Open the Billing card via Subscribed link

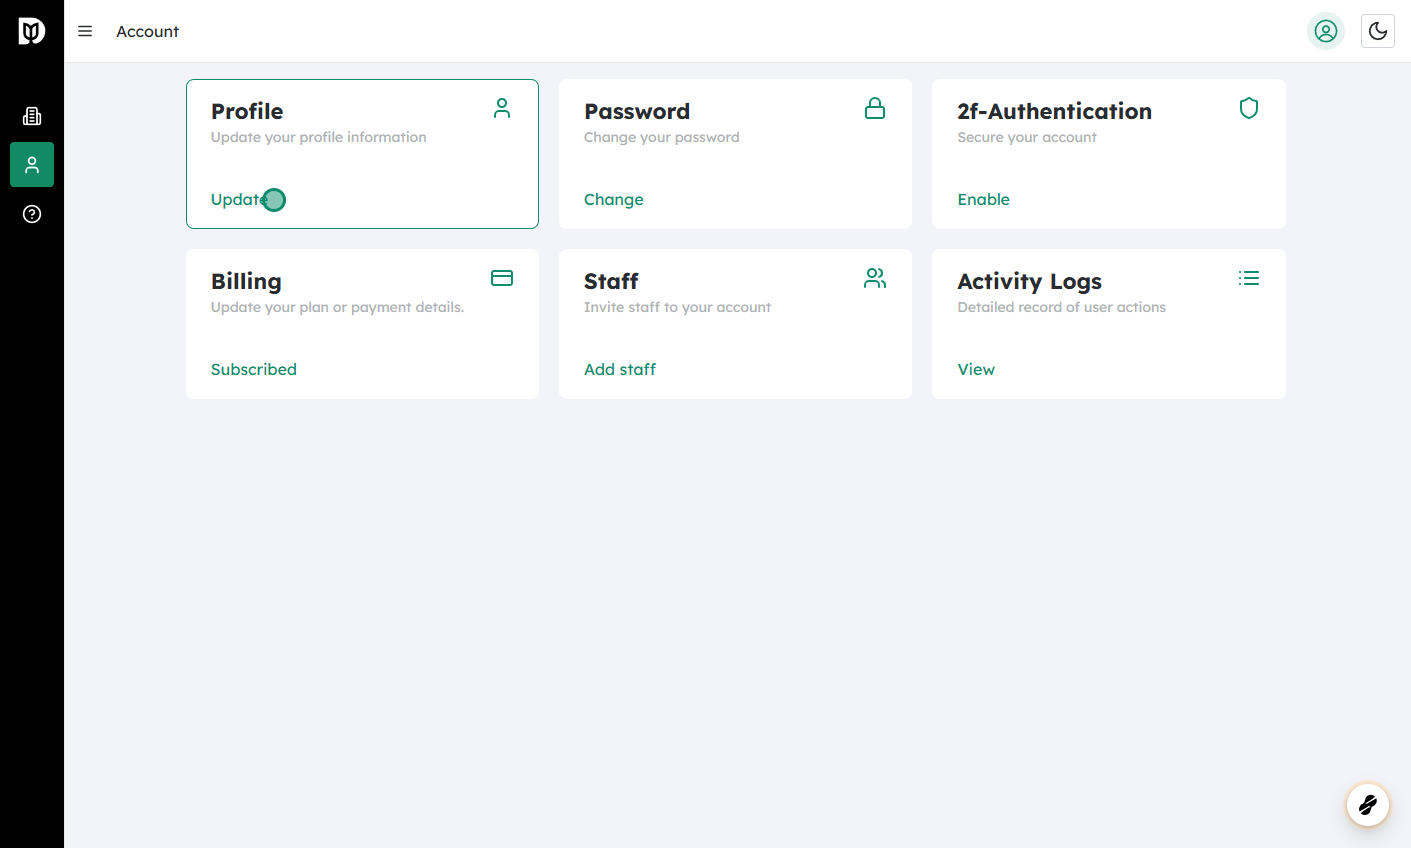click(x=253, y=369)
